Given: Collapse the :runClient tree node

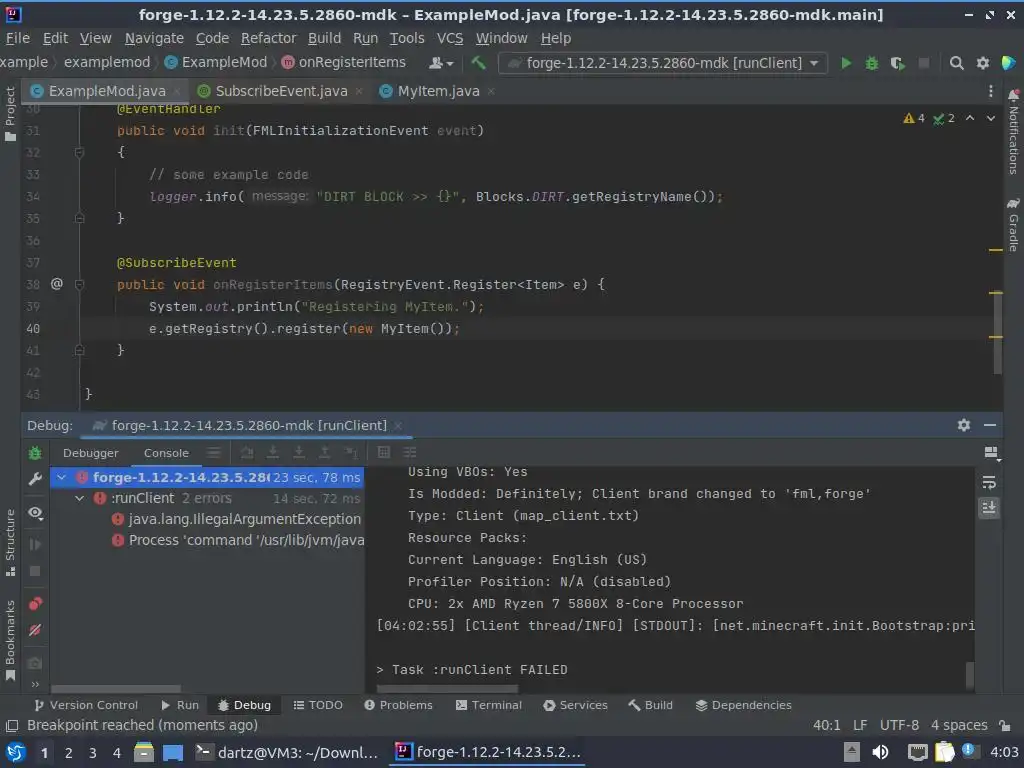Looking at the screenshot, I should 80,498.
